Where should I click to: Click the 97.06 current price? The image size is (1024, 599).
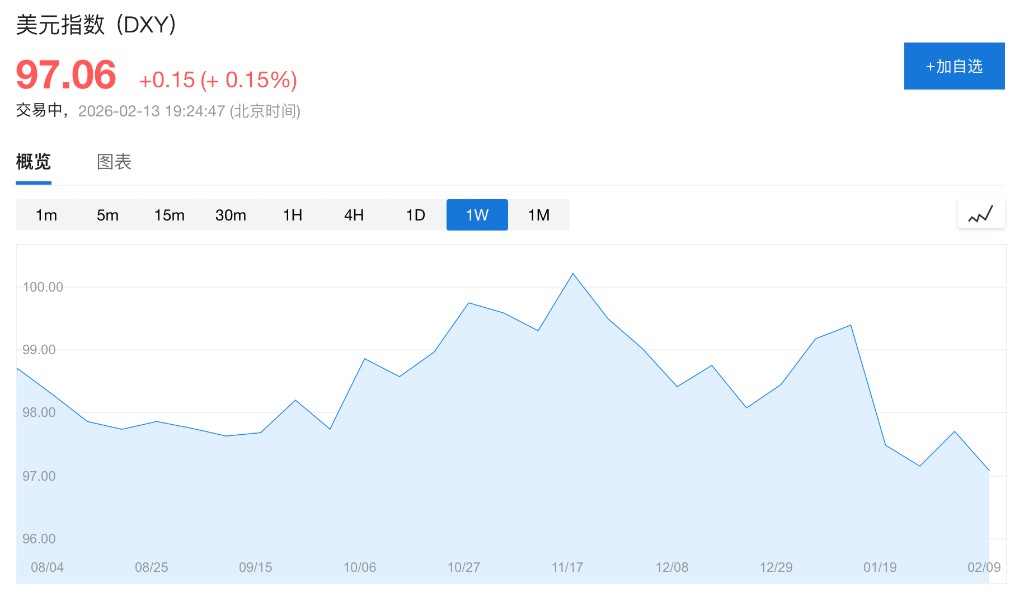pyautogui.click(x=66, y=75)
